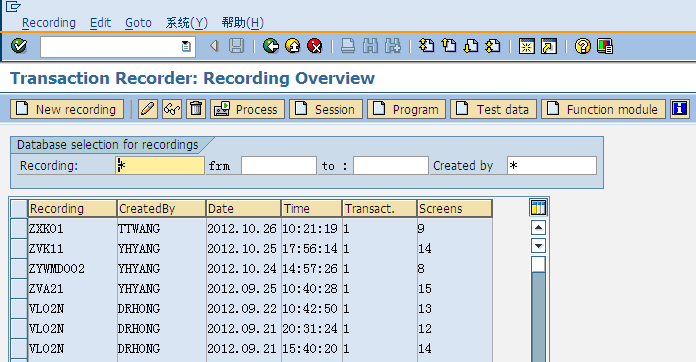Click the blue Information icon button

point(680,109)
